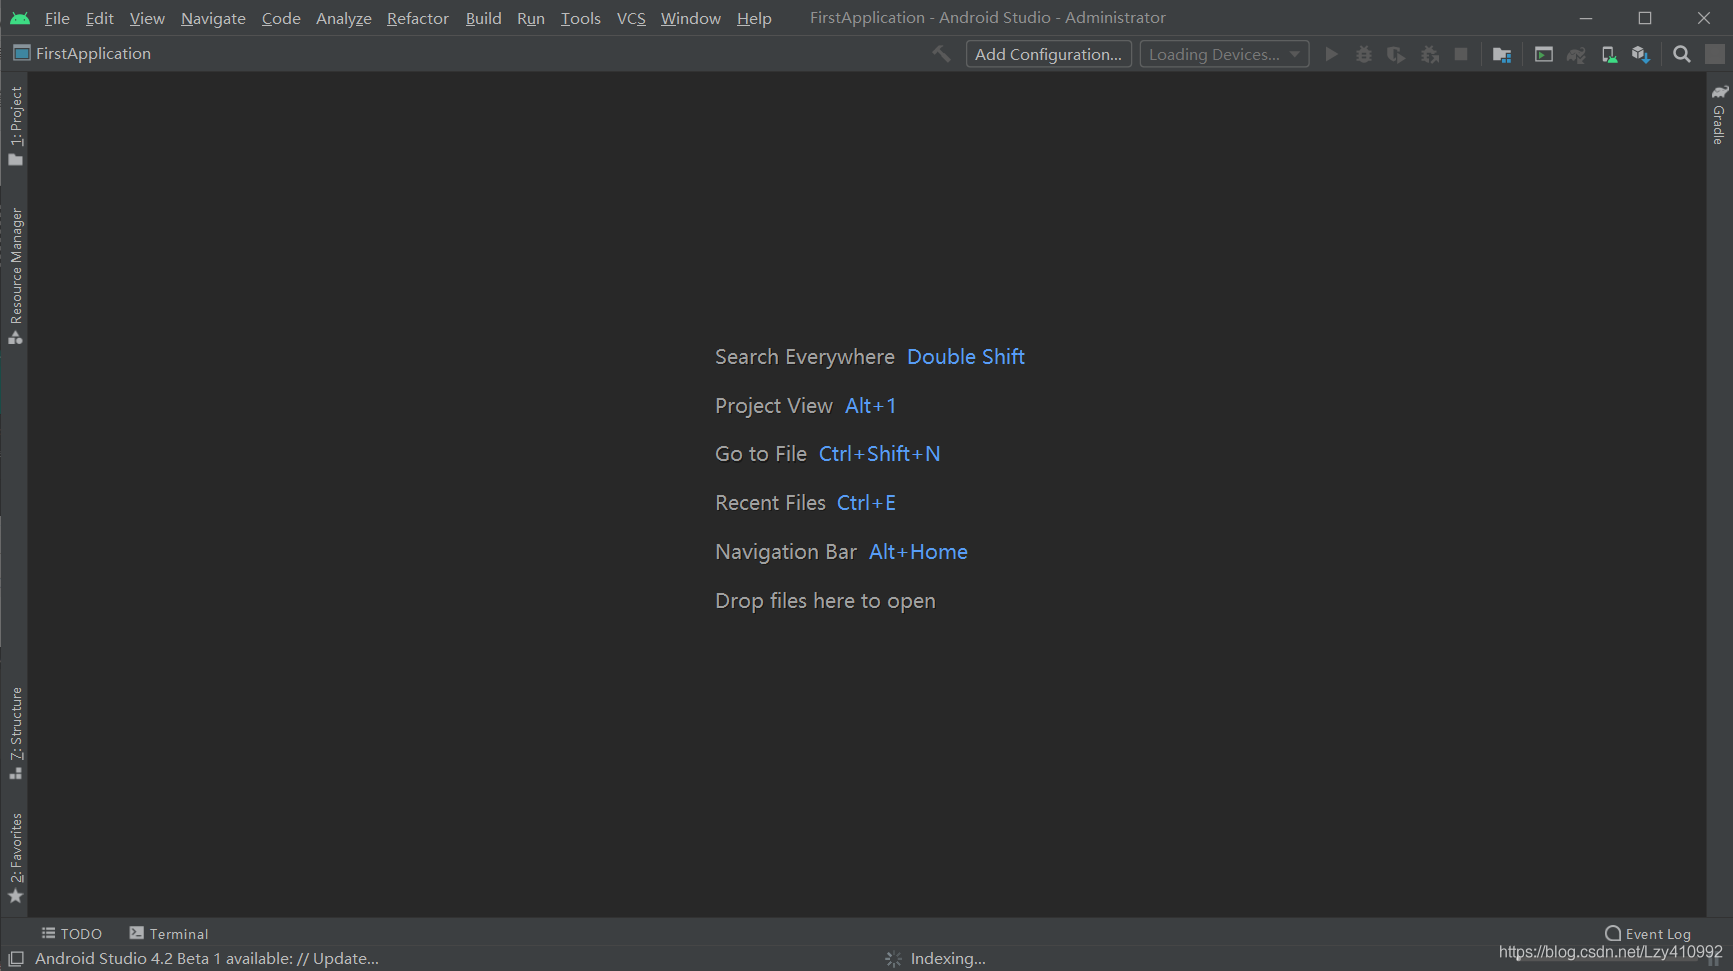Click Attach Debugger to Android Process icon
Screen dimensions: 1733x971
point(1430,54)
